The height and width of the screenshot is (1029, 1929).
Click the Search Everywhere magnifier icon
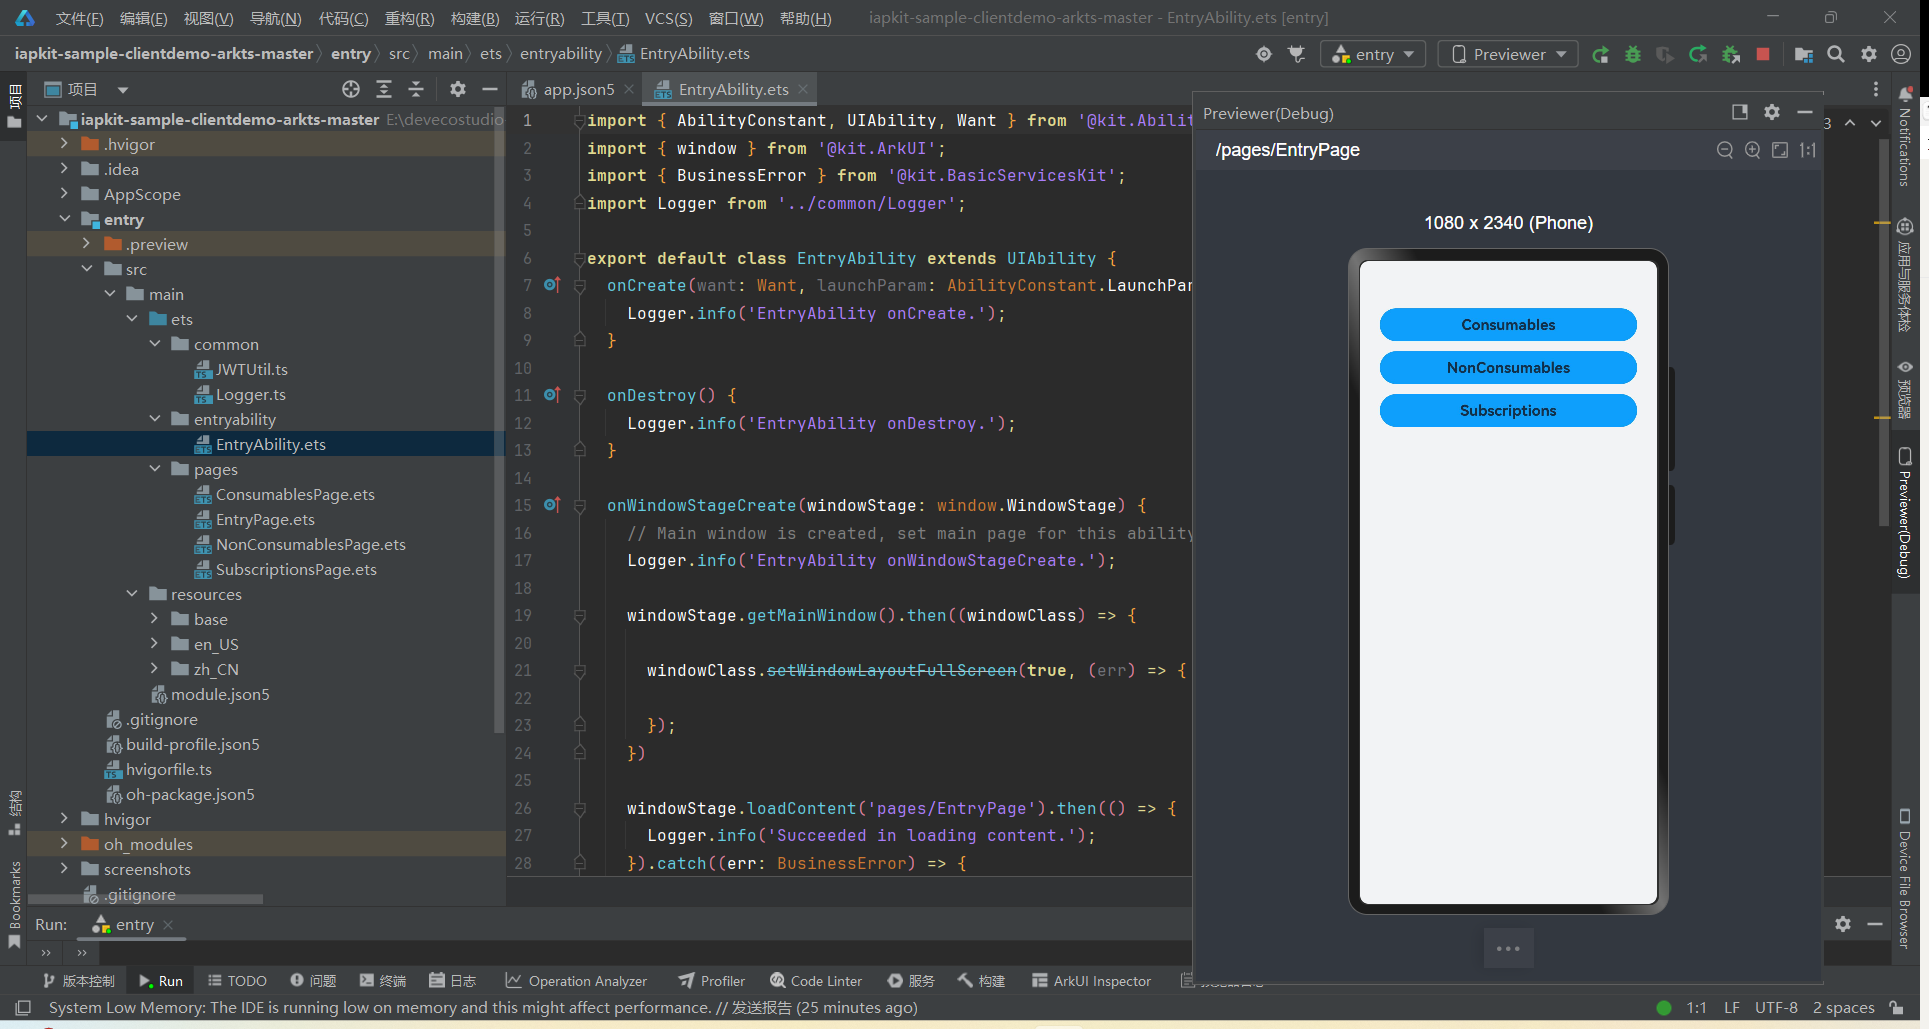point(1836,54)
